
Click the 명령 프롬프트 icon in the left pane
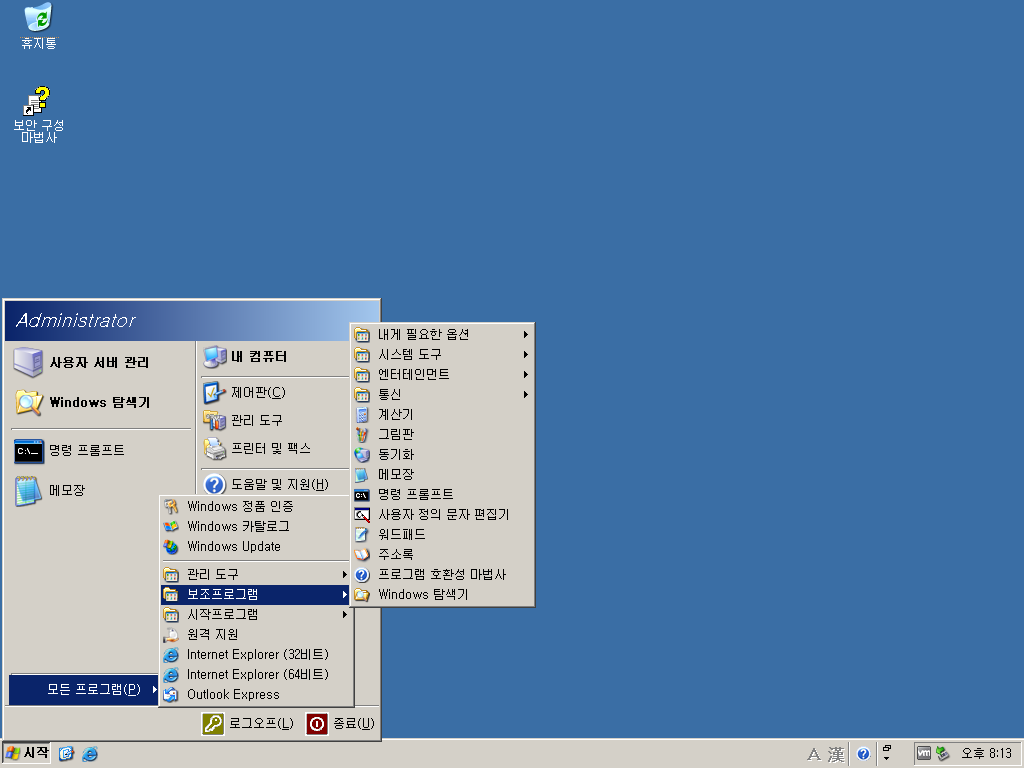click(29, 451)
